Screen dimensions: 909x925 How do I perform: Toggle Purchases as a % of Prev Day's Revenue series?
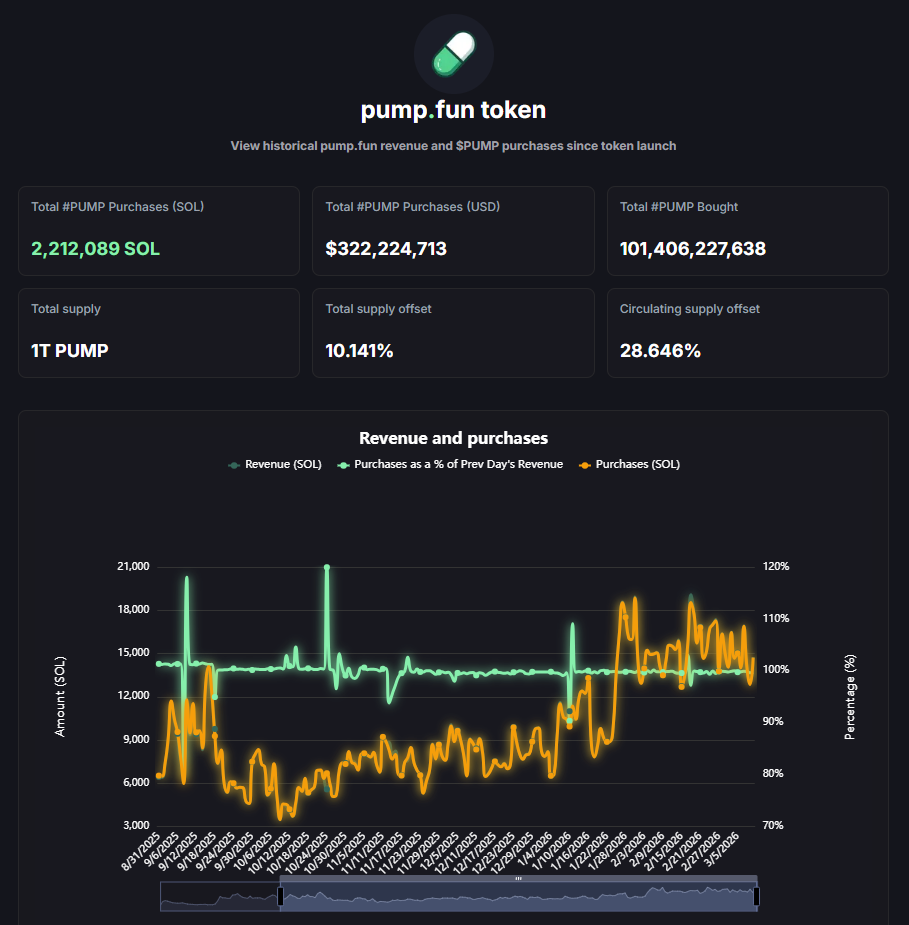450,464
